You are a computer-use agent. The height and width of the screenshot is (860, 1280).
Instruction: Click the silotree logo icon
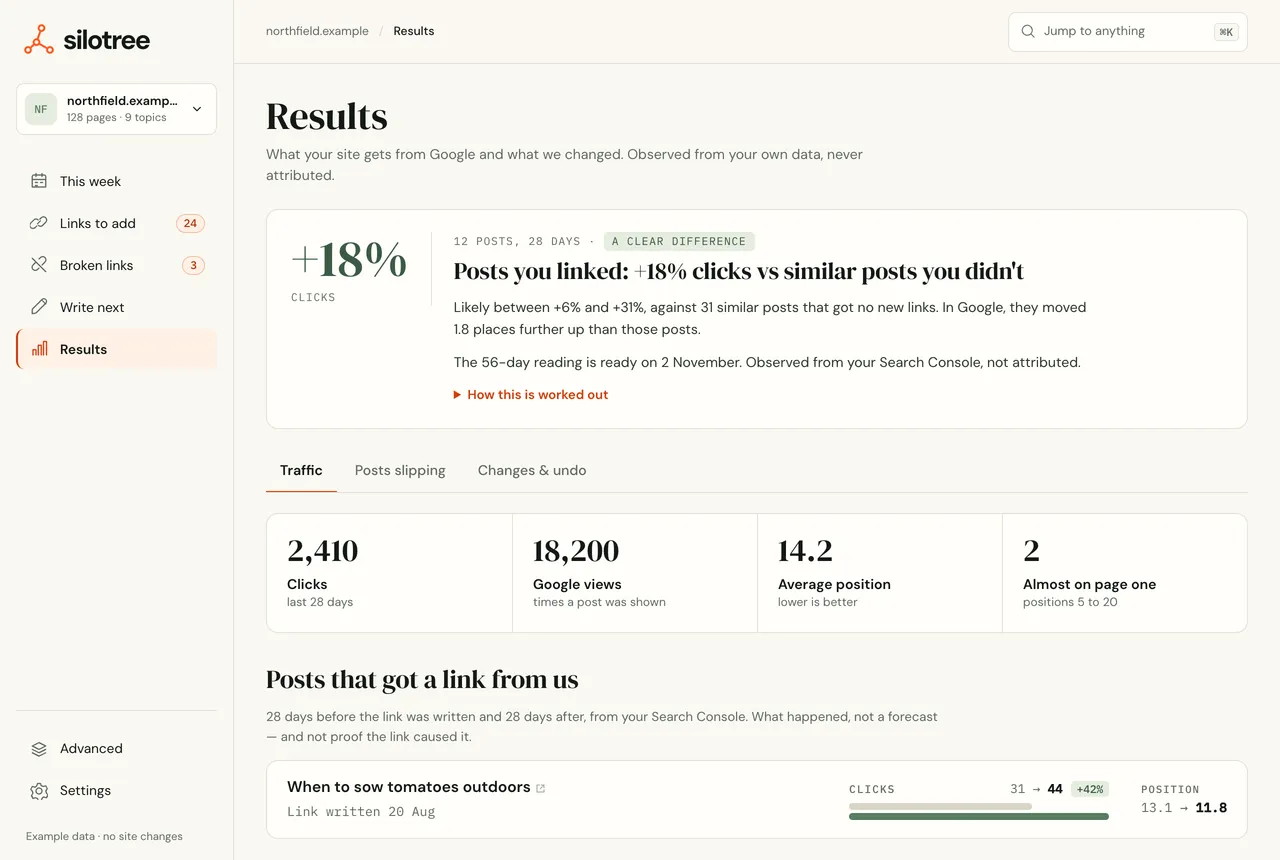pyautogui.click(x=39, y=40)
